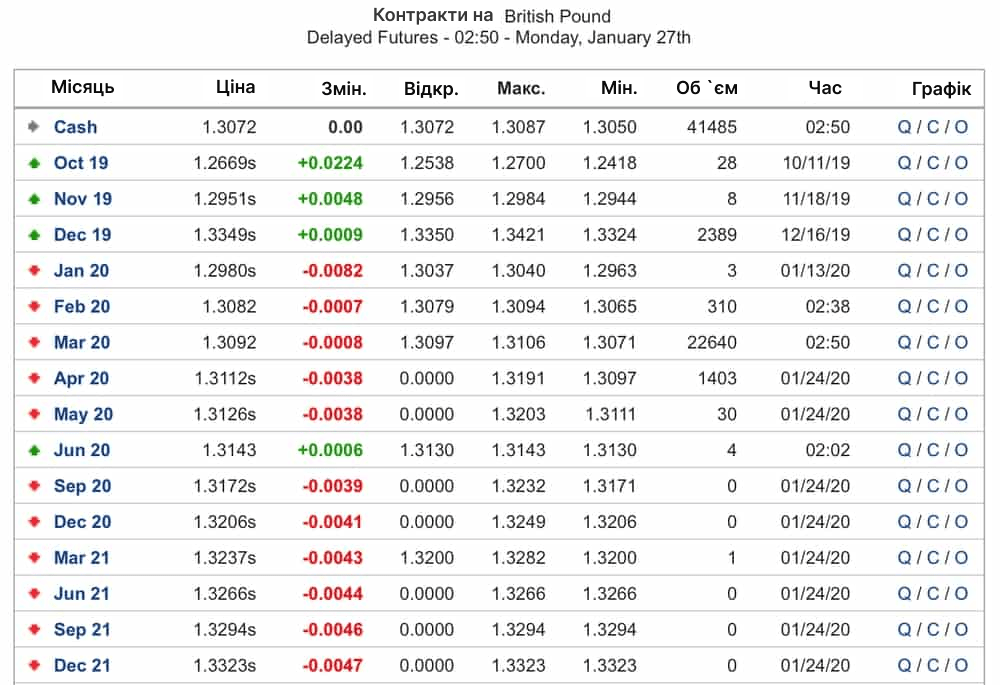Click the O link in Jun 20 row

point(961,450)
